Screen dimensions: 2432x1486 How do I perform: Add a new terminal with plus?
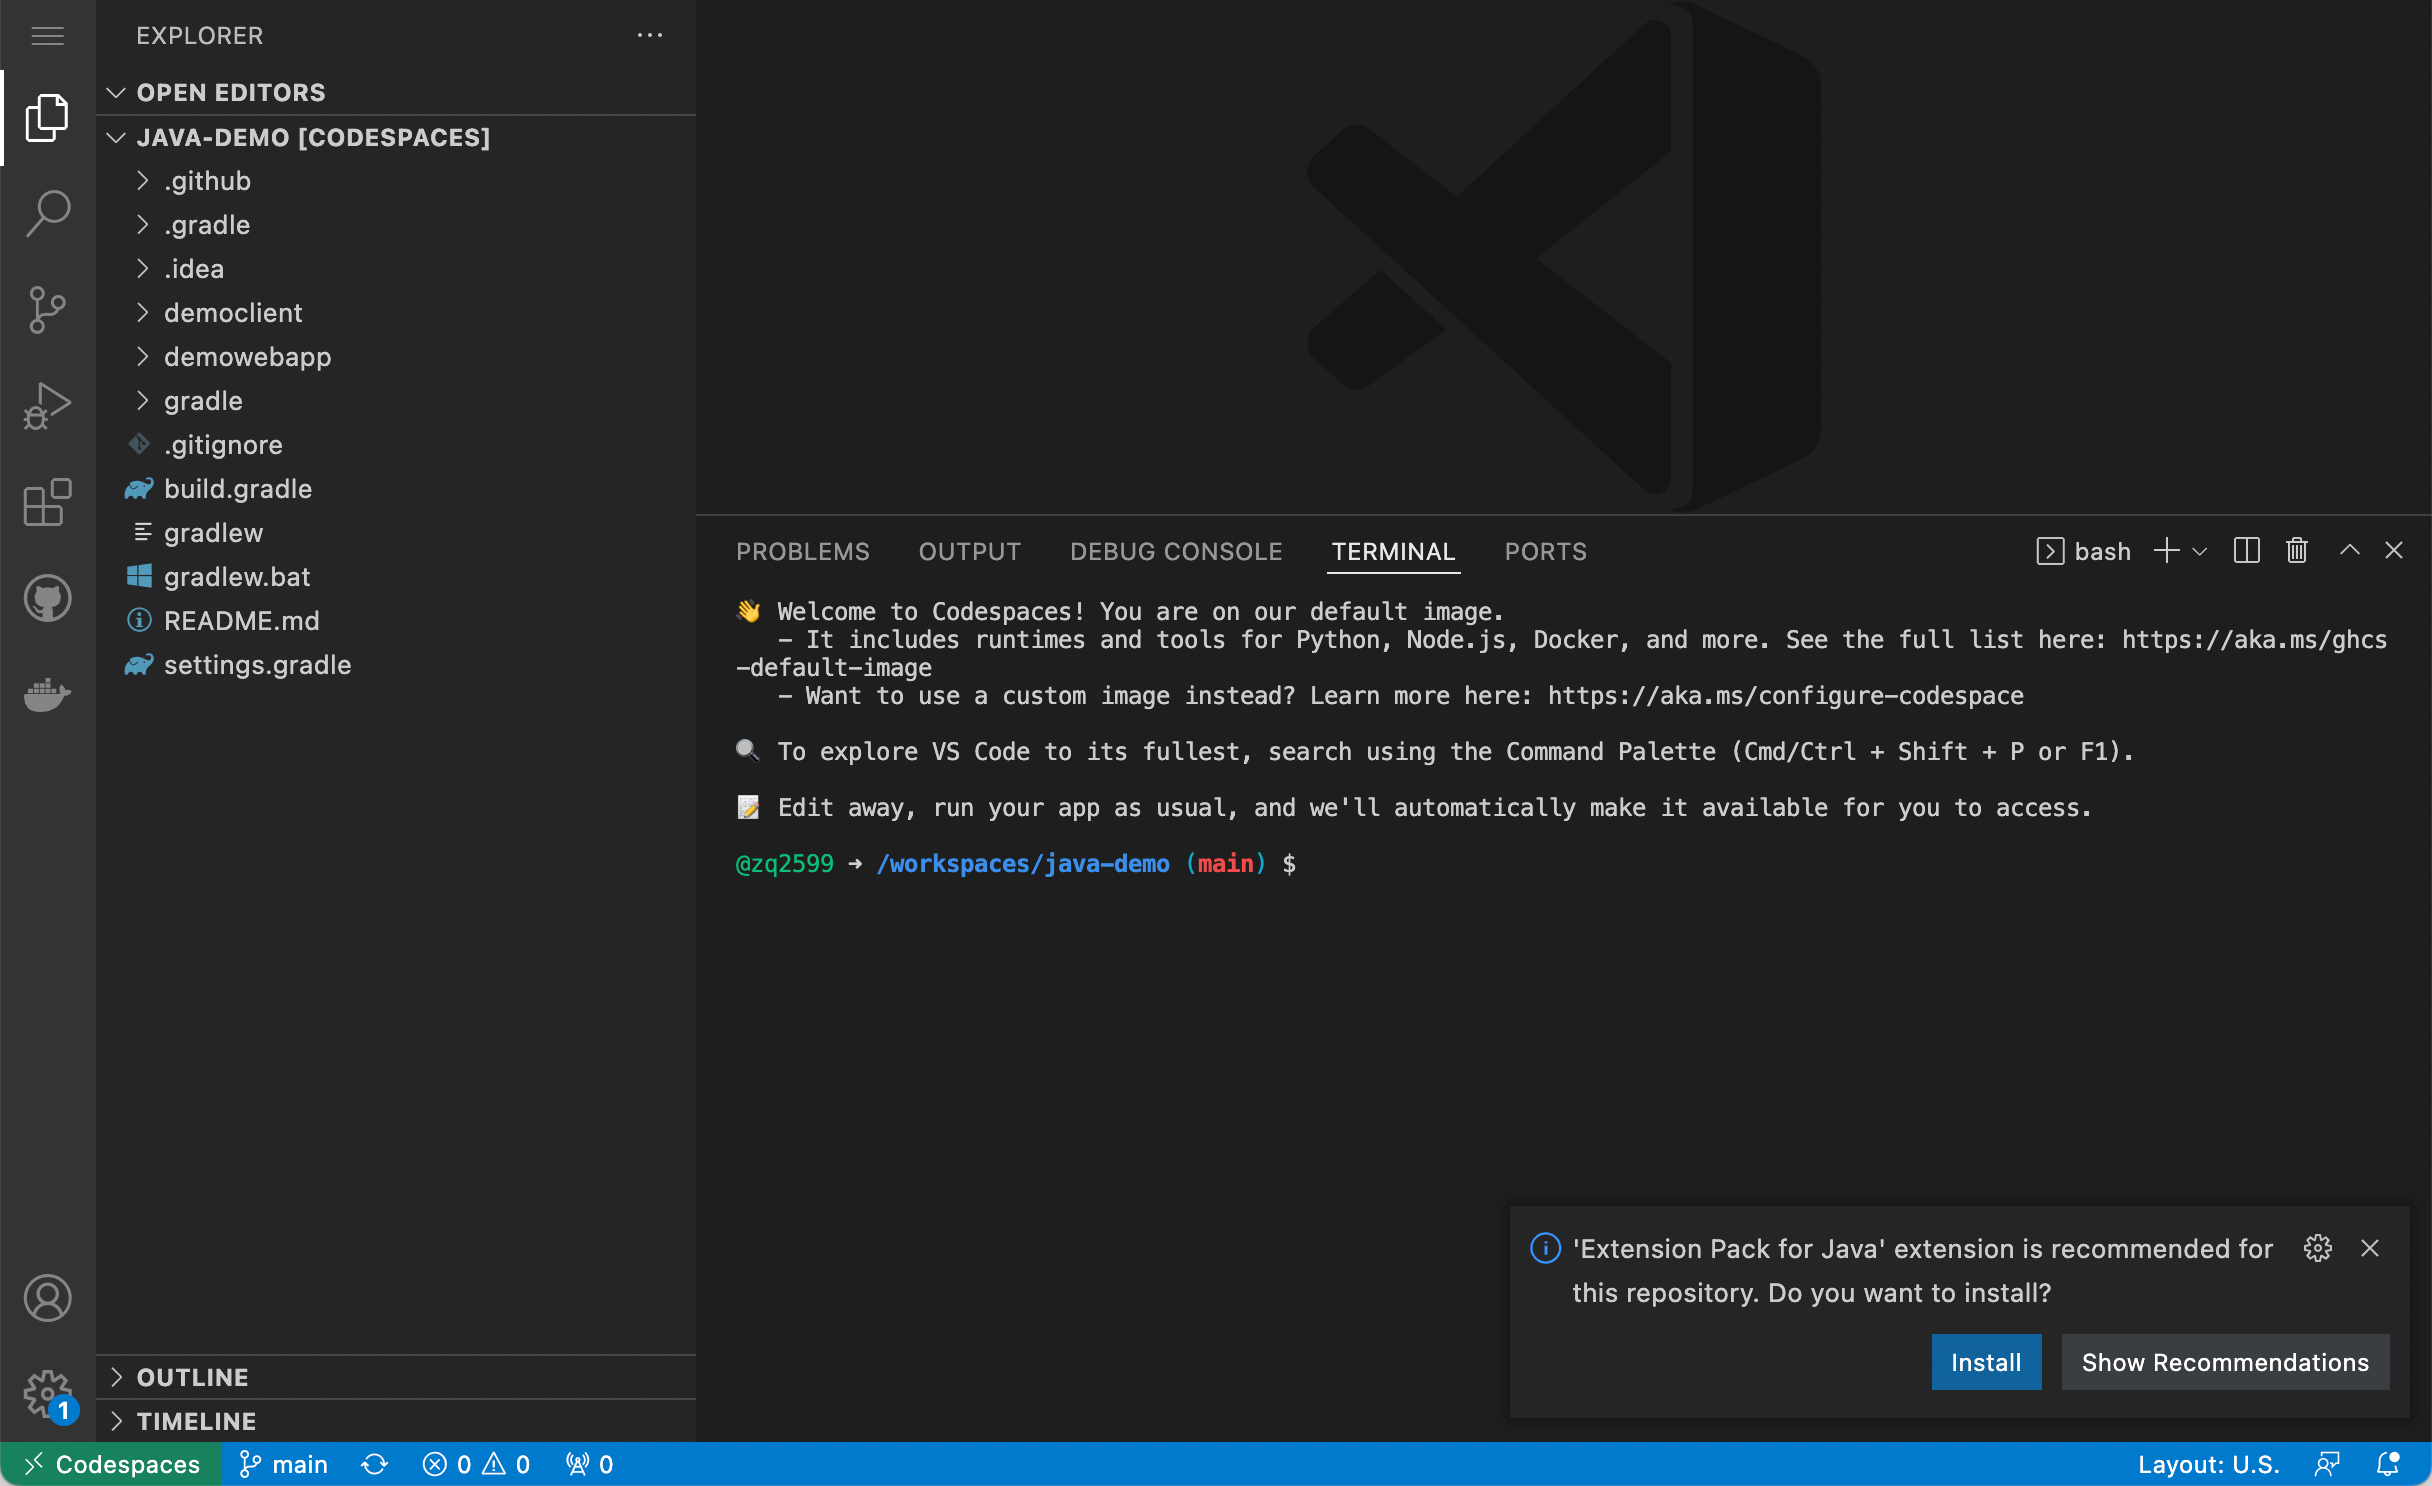click(x=2166, y=551)
